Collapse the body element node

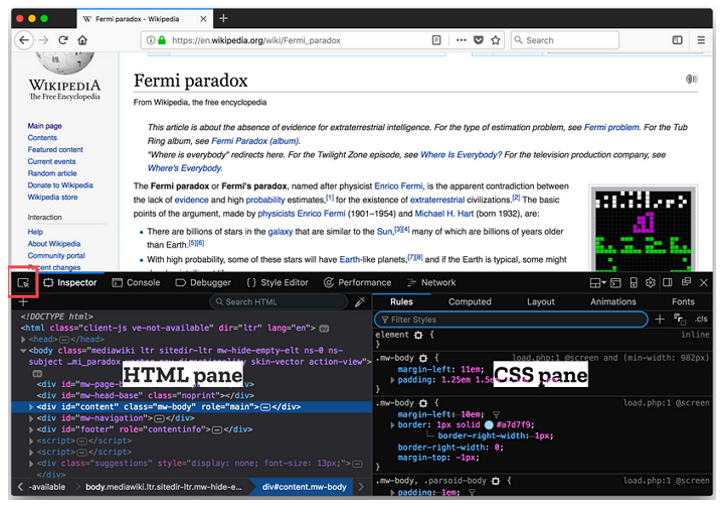tap(23, 350)
